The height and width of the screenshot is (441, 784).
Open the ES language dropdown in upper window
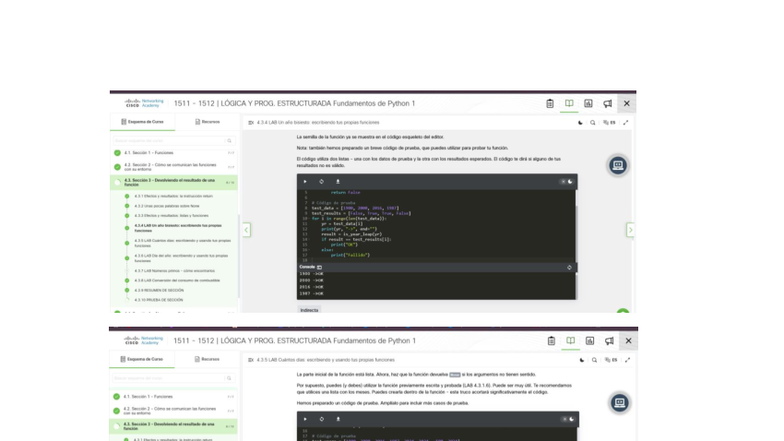(608, 123)
